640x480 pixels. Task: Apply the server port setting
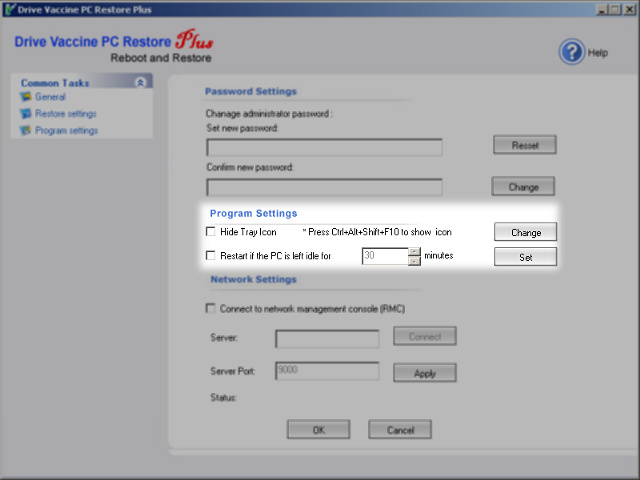click(x=424, y=373)
